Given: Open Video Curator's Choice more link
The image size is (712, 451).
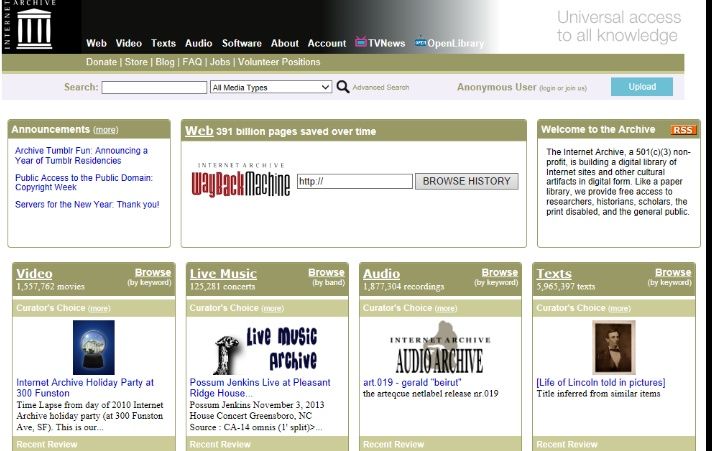Looking at the screenshot, I should pyautogui.click(x=99, y=308).
